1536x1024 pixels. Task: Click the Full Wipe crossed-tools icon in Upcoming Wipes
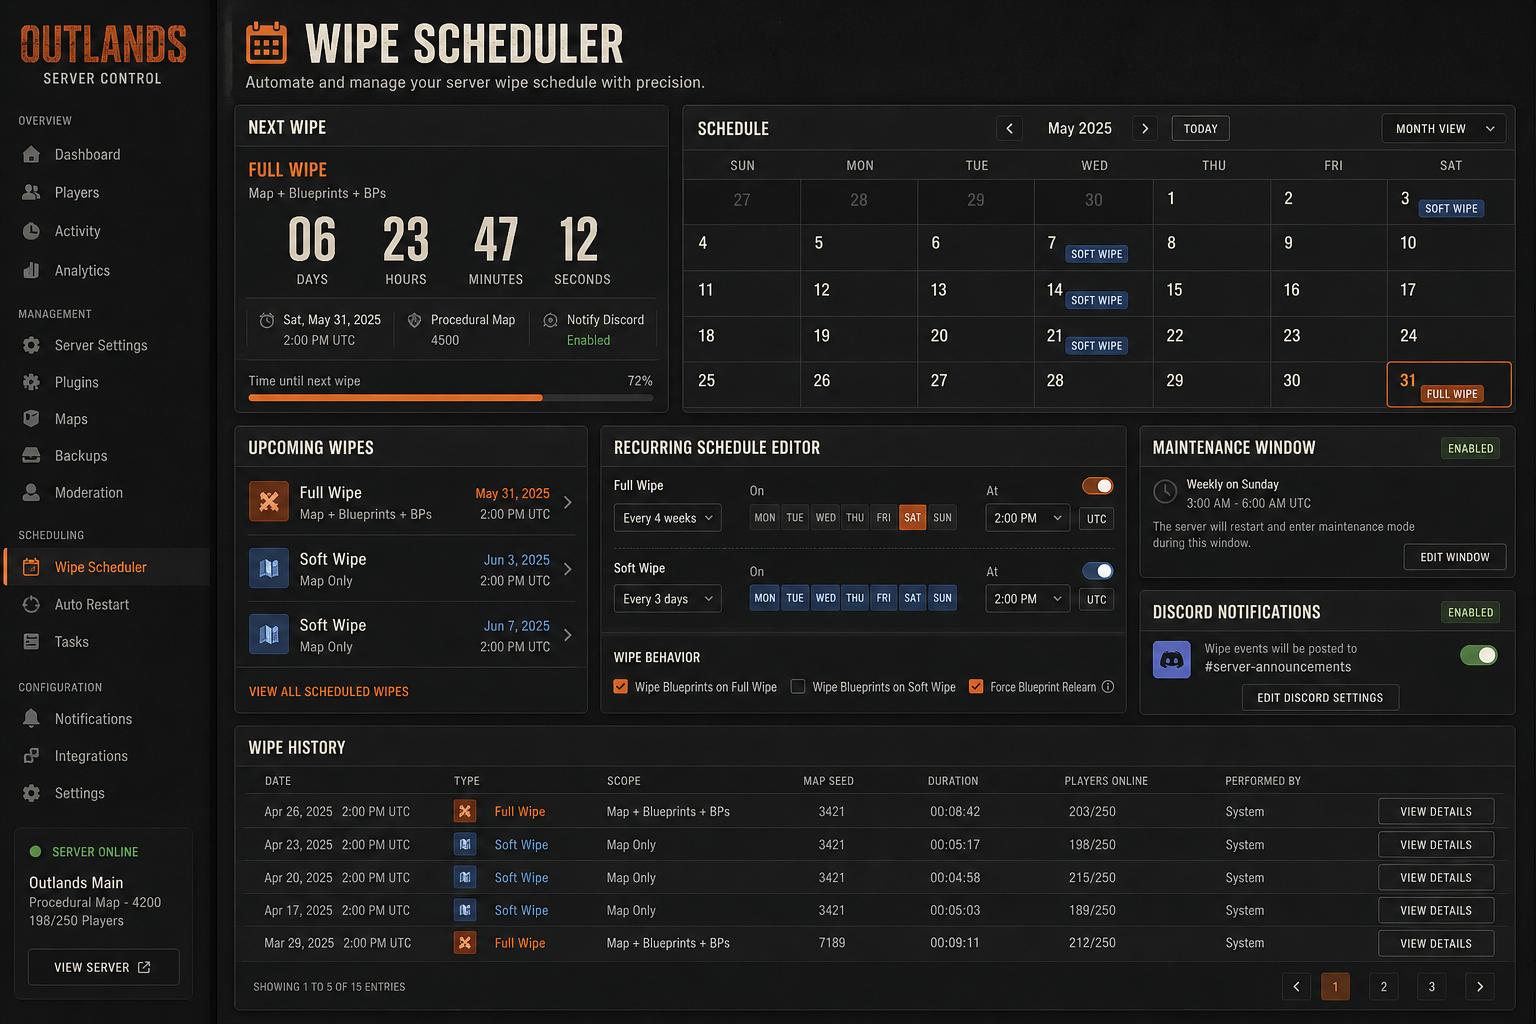coord(269,502)
